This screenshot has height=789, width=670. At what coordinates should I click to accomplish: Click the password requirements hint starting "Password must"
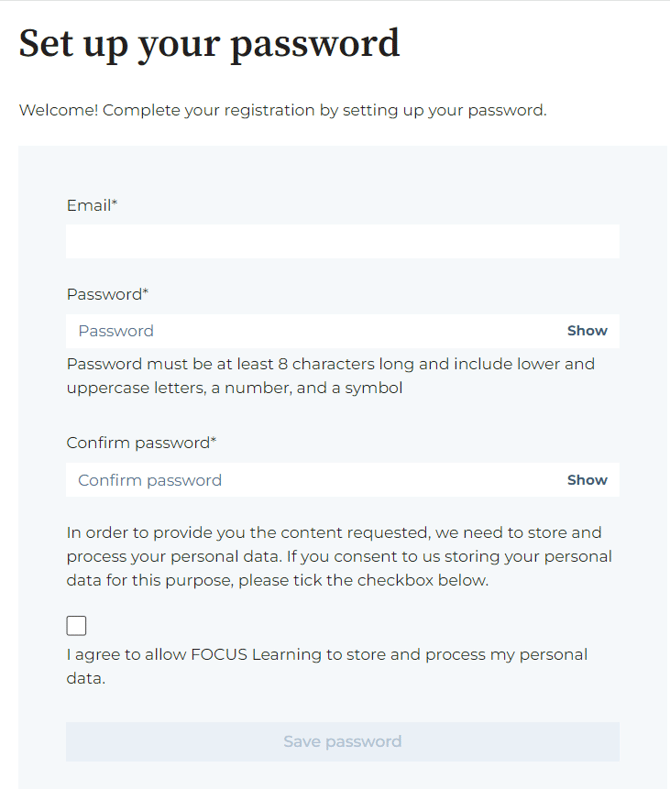point(330,364)
